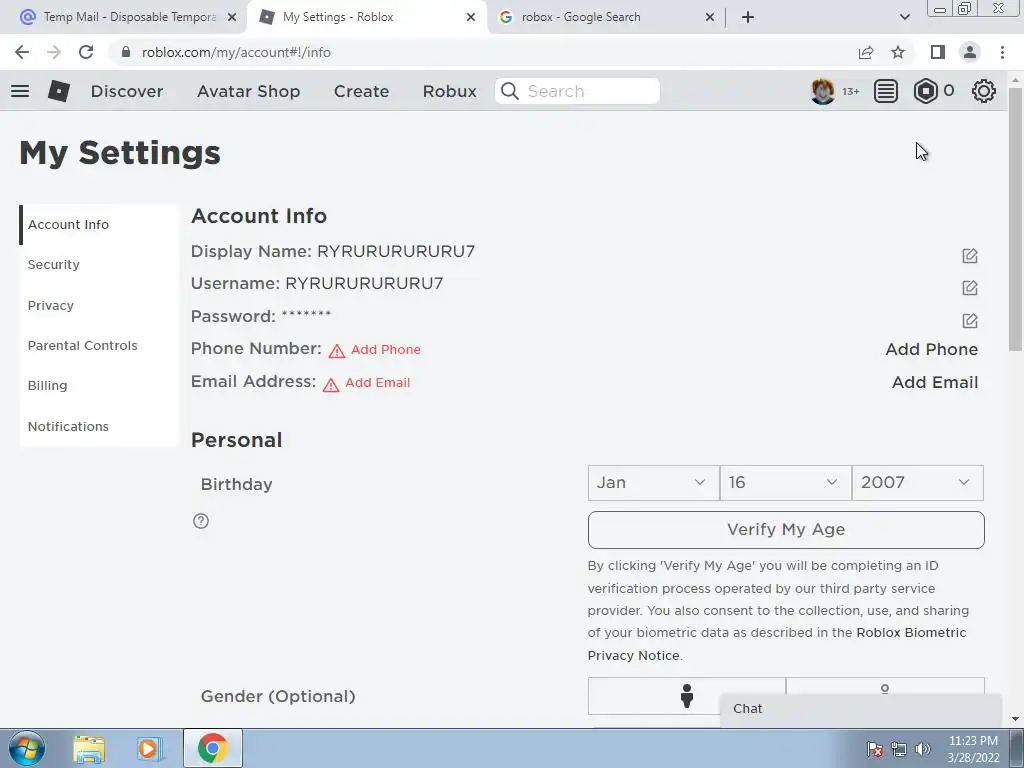
Task: Click the network tray icon
Action: (x=899, y=749)
